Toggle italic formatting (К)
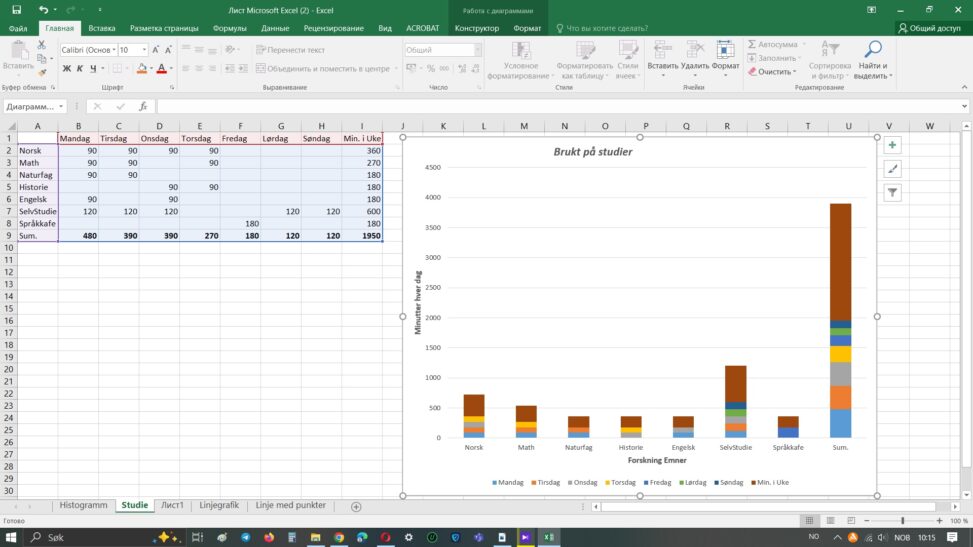The image size is (973, 547). pyautogui.click(x=79, y=68)
